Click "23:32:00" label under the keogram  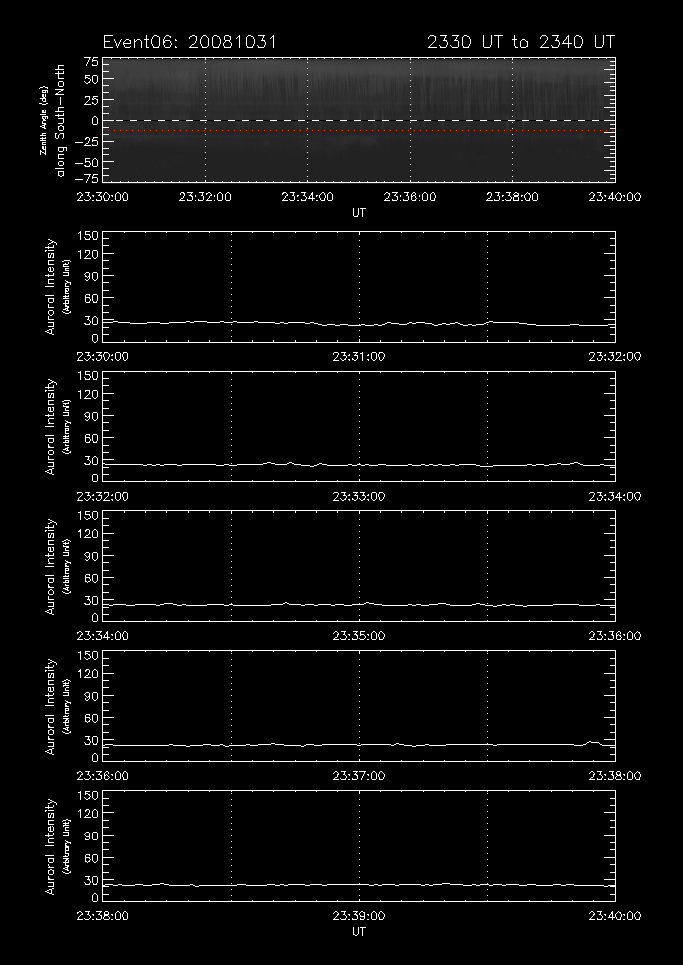pos(205,197)
